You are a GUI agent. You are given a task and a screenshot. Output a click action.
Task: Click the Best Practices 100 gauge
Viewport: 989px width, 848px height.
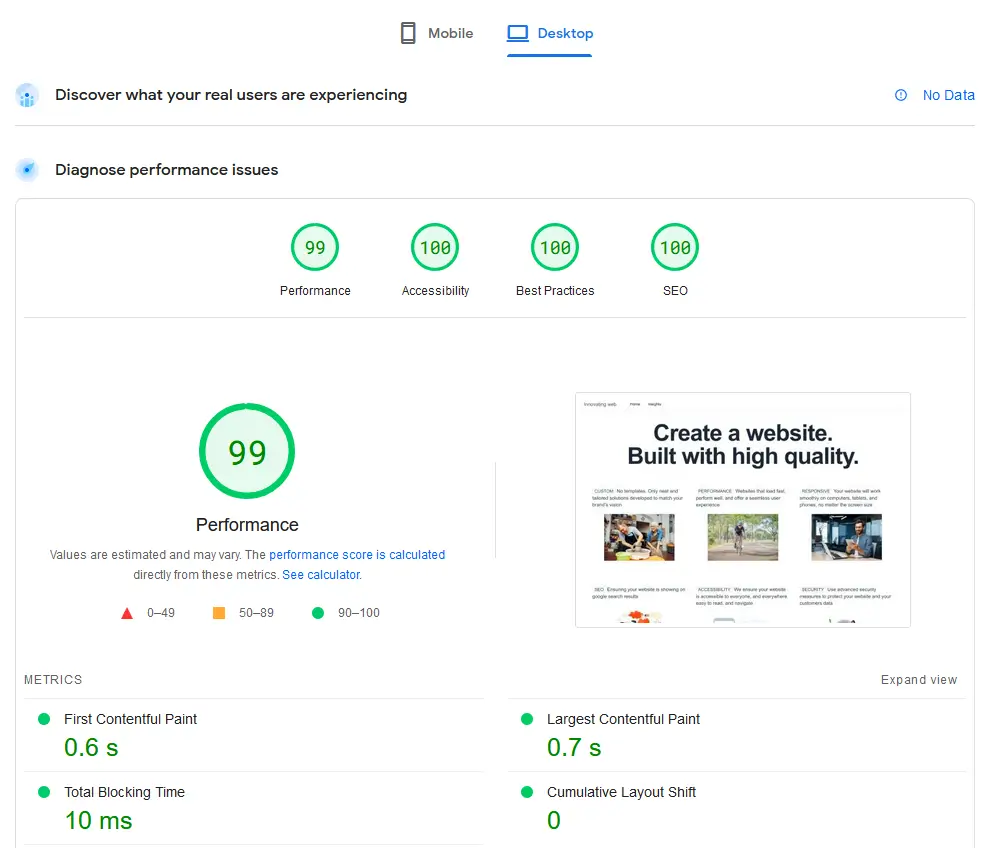click(x=555, y=247)
